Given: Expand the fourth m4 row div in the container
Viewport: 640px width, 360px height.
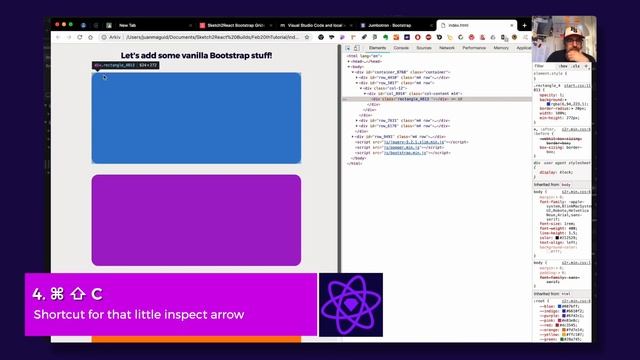Looking at the screenshot, I should 357,126.
